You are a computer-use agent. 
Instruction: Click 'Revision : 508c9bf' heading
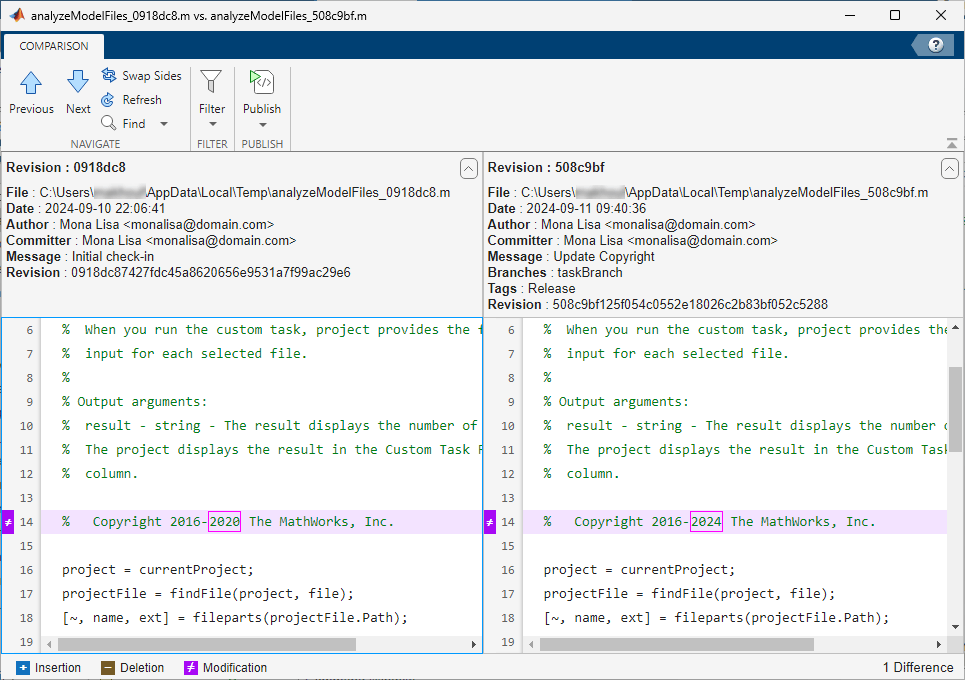click(x=546, y=167)
